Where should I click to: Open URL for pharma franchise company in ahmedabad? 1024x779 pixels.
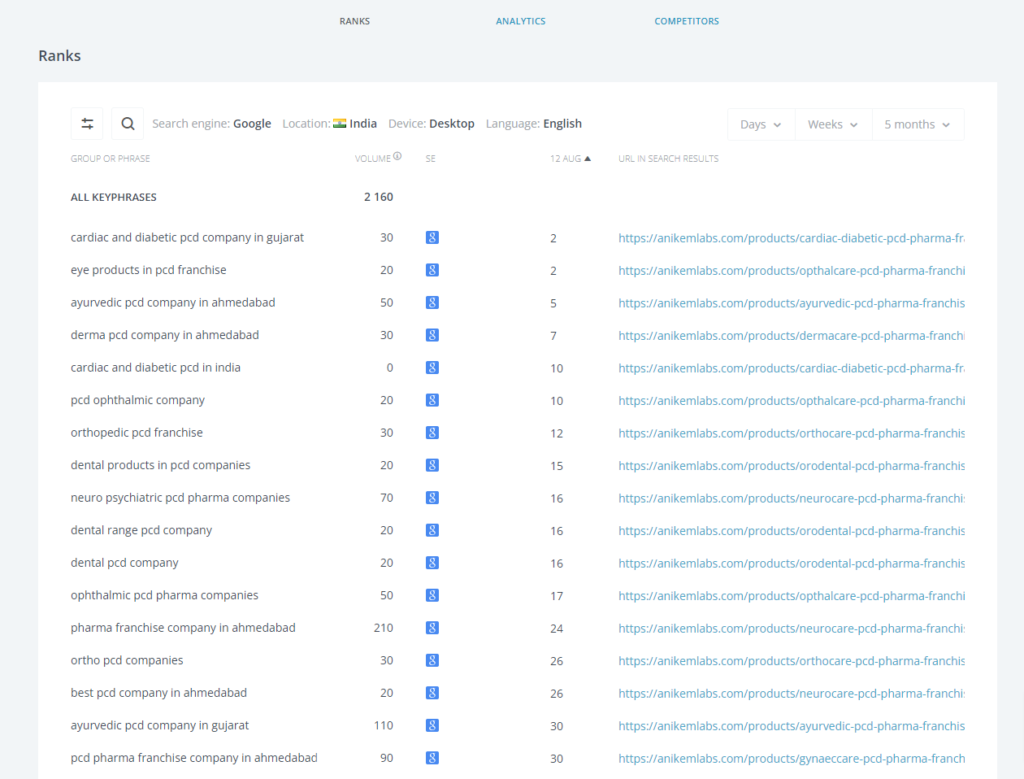pos(792,629)
